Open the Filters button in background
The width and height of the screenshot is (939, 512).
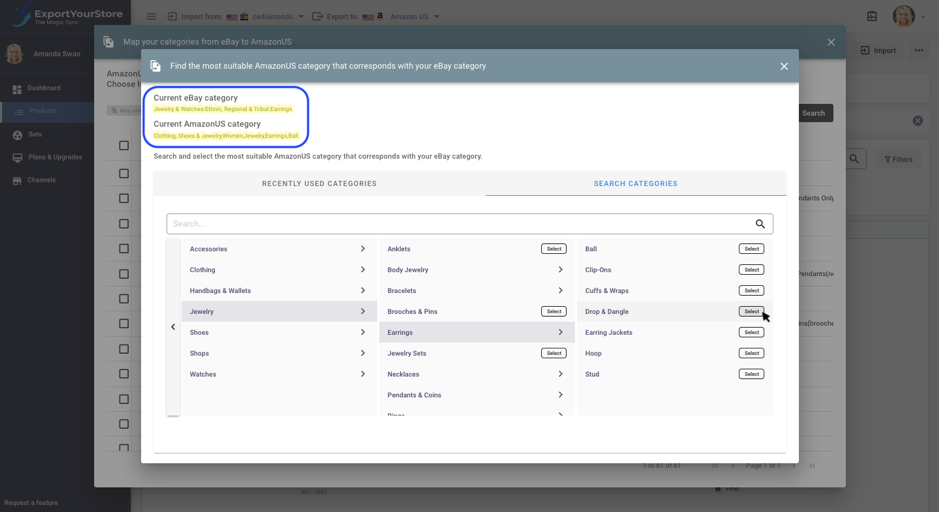(x=898, y=159)
